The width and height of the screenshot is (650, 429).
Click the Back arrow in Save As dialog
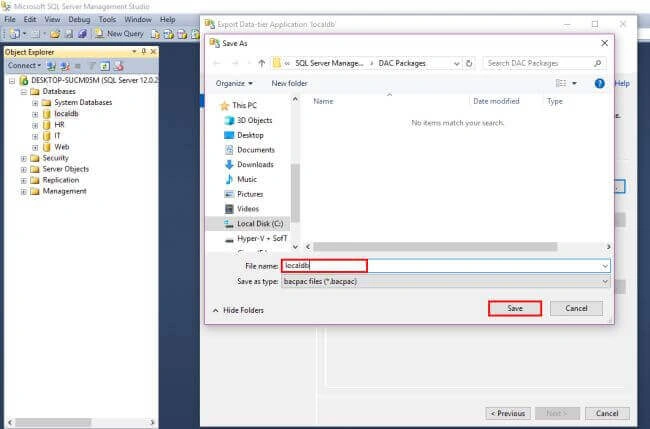(x=216, y=63)
